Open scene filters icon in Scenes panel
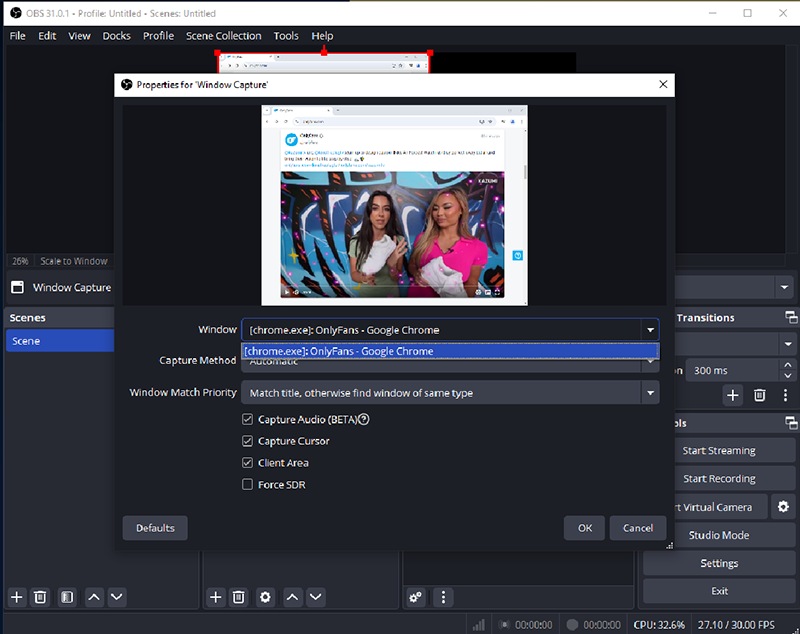Viewport: 800px width, 634px height. [66, 597]
